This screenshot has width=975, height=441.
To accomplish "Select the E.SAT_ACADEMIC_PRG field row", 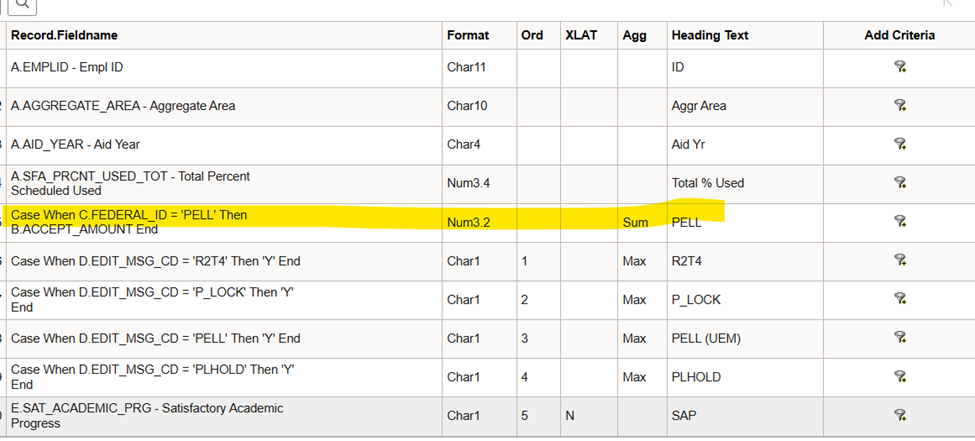I will click(147, 415).
